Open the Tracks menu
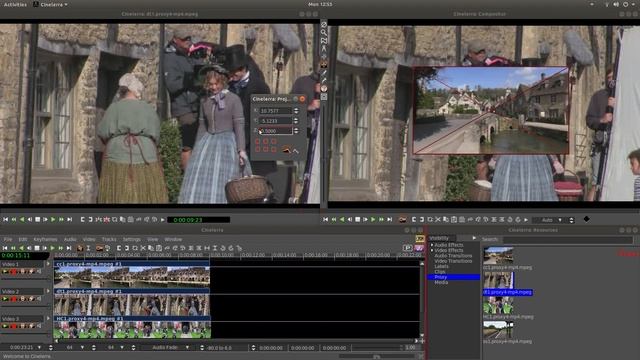The width and height of the screenshot is (640, 360). [x=109, y=239]
